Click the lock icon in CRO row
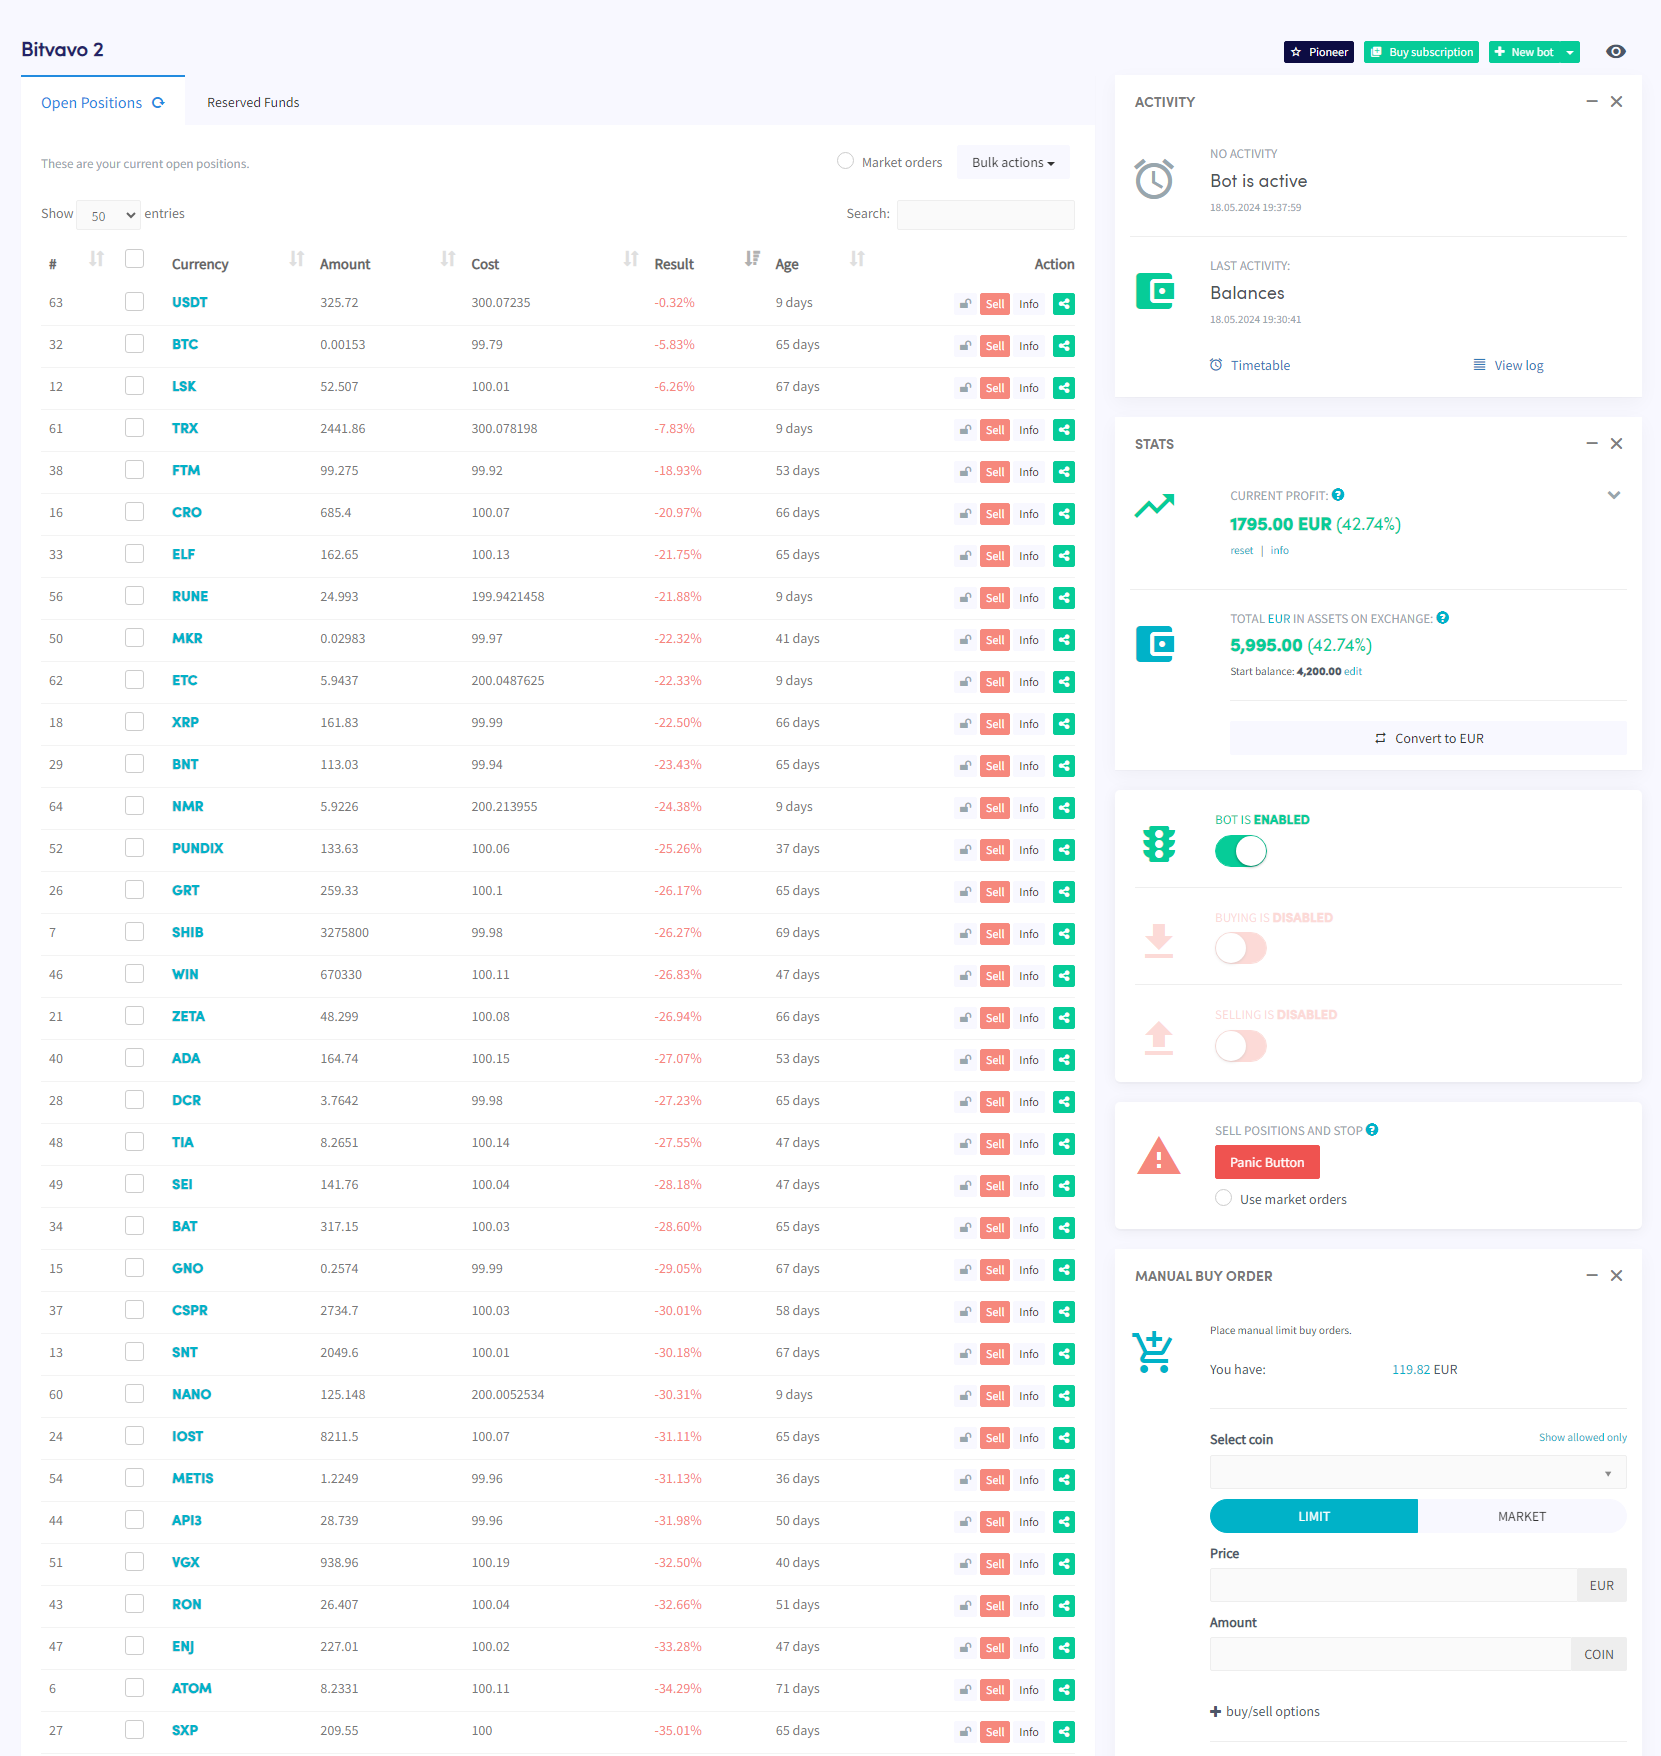 [x=965, y=514]
